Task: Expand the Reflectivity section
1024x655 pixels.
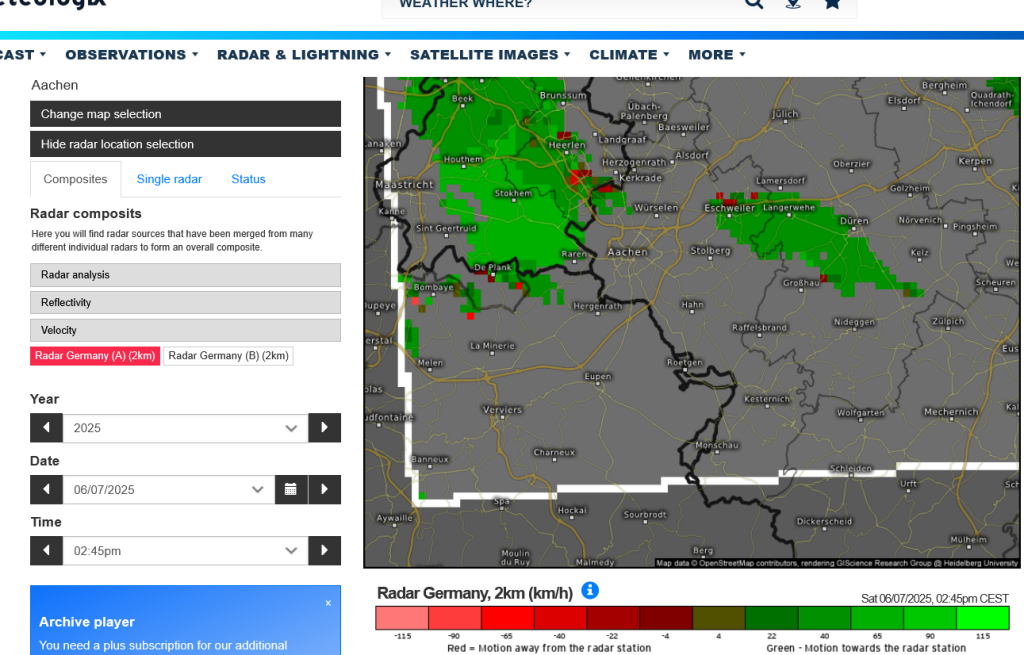Action: pos(185,302)
